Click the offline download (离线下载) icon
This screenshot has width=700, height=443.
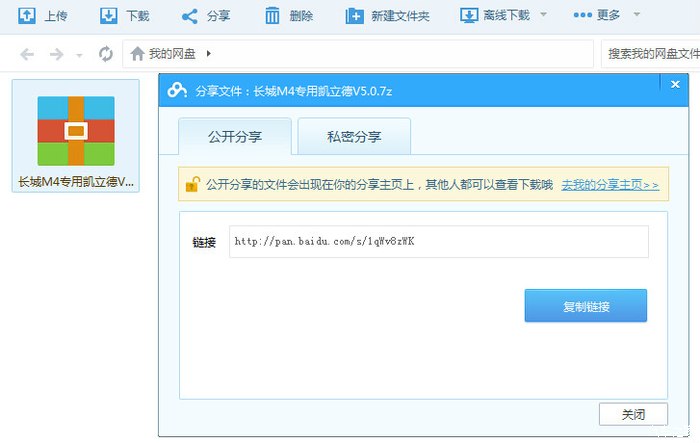point(468,15)
